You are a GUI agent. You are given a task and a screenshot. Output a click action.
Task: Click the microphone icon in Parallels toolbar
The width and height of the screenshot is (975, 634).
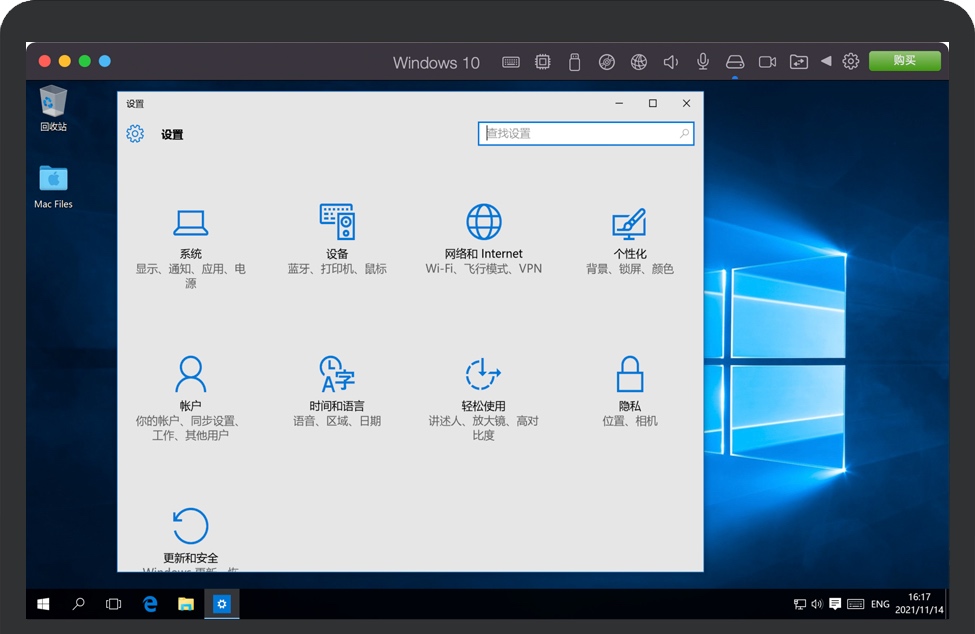pos(703,62)
